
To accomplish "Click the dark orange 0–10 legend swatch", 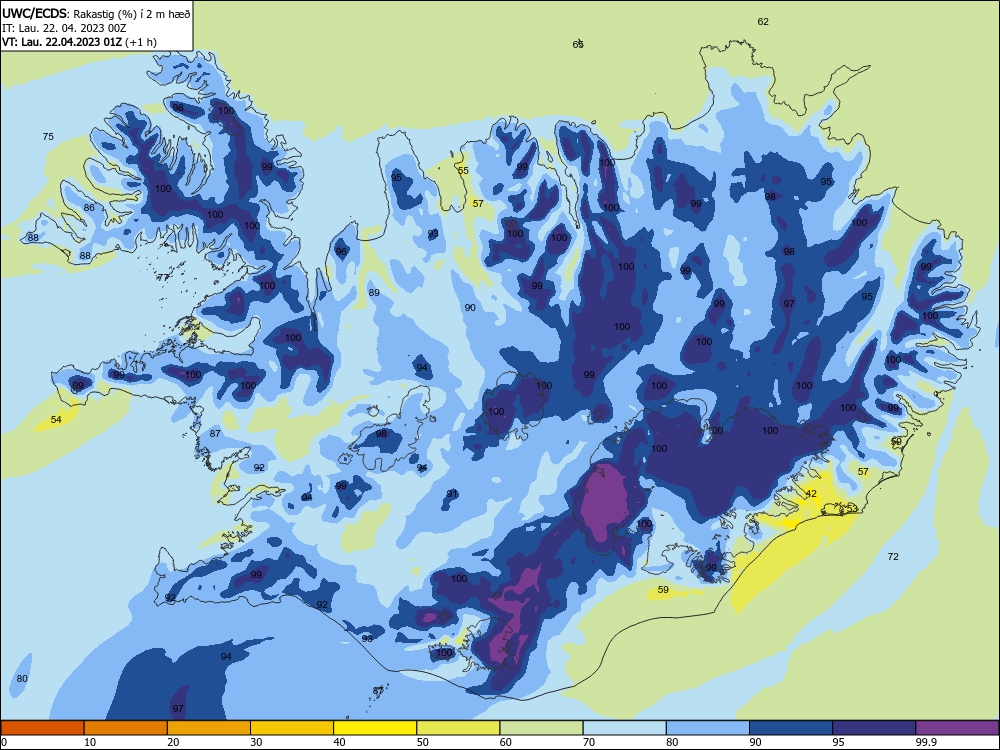I will coord(42,728).
